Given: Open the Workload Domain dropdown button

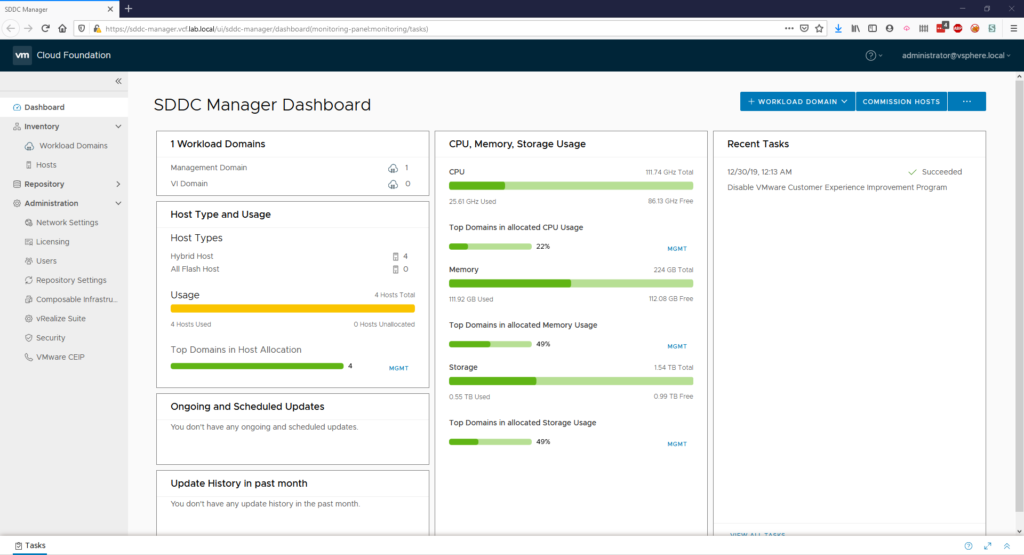Looking at the screenshot, I should pyautogui.click(x=797, y=101).
